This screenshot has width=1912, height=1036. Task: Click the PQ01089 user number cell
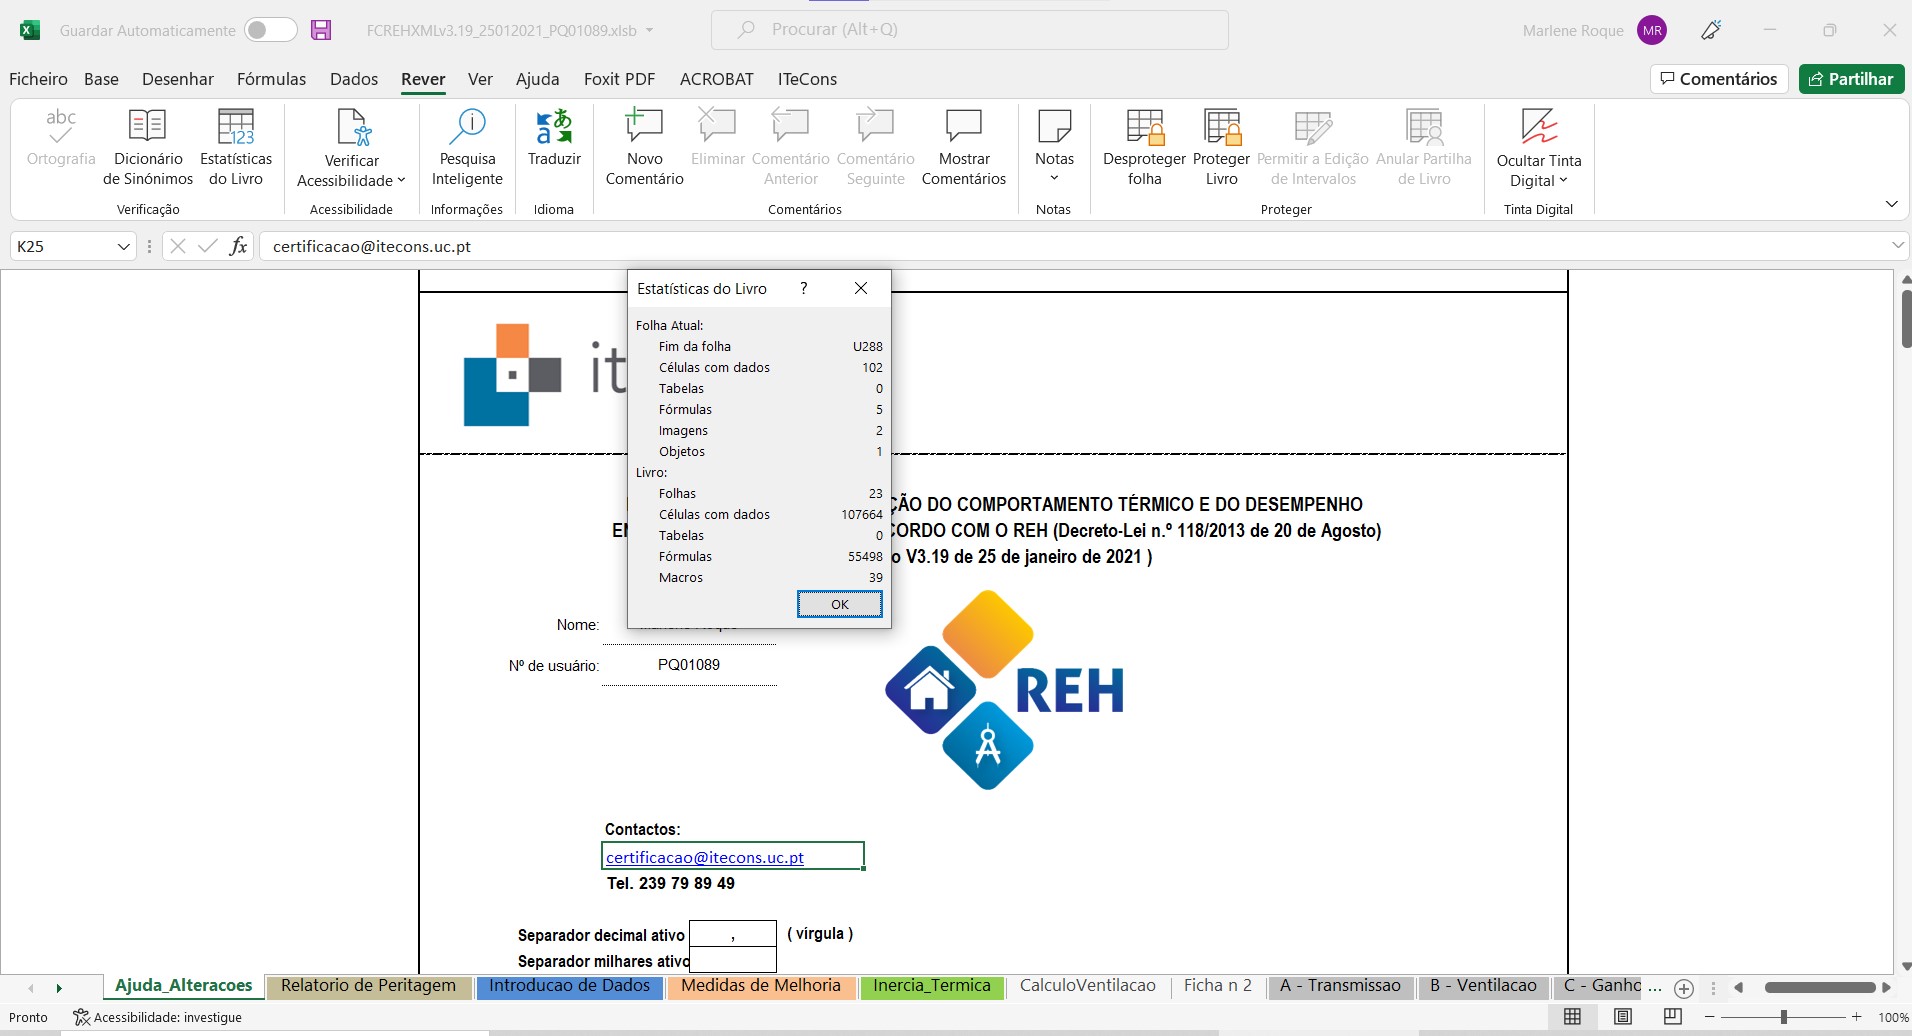coord(689,665)
